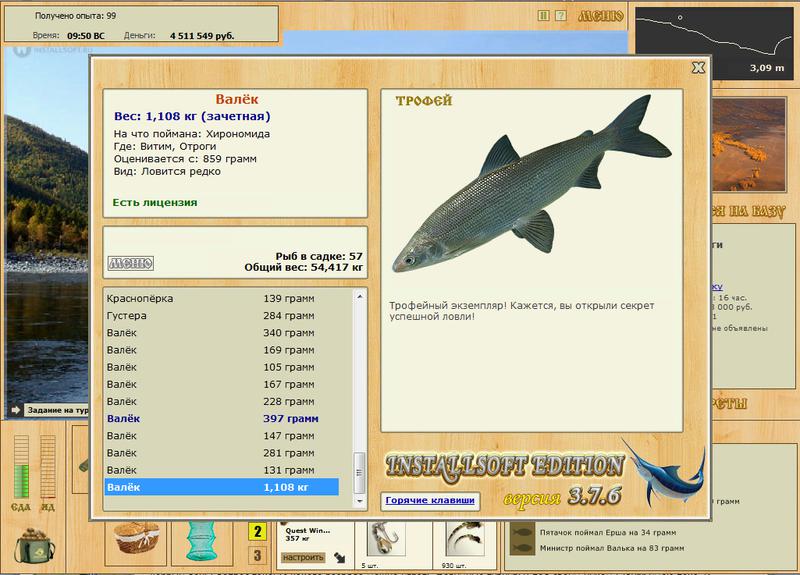Select the Валёк 340 грамм row
800x575 pixels.
pyautogui.click(x=221, y=333)
